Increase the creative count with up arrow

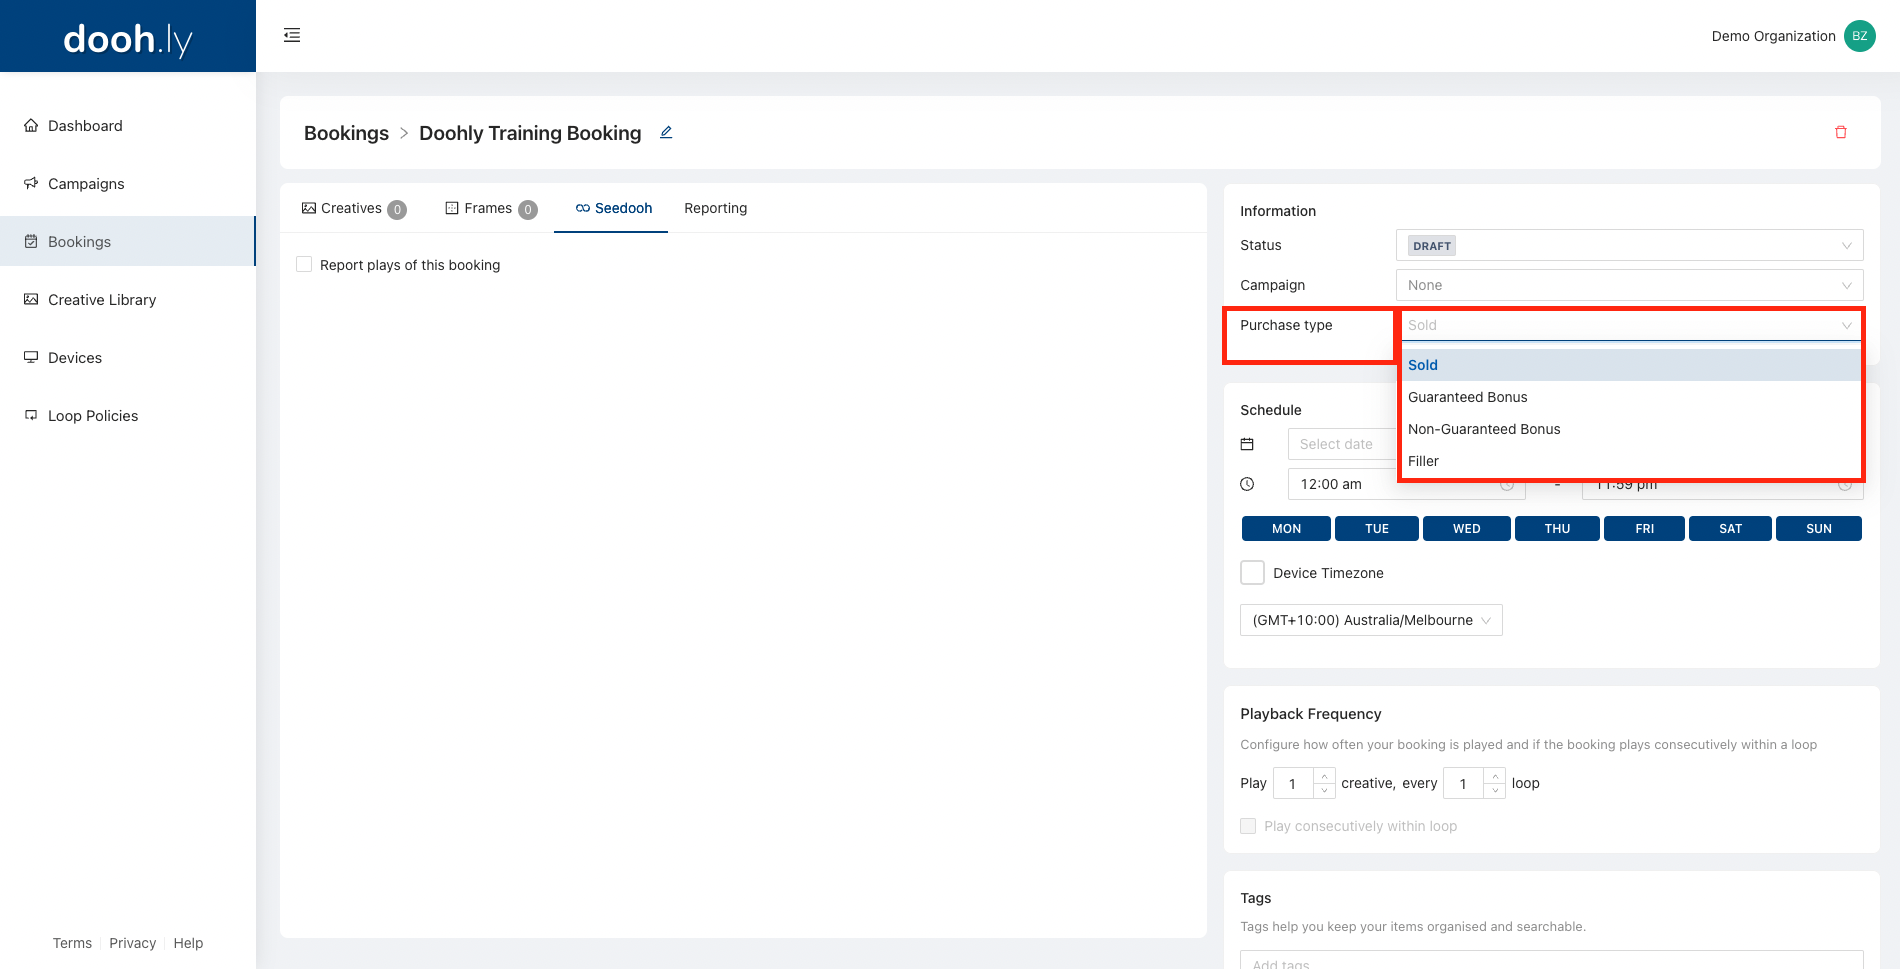point(1325,776)
